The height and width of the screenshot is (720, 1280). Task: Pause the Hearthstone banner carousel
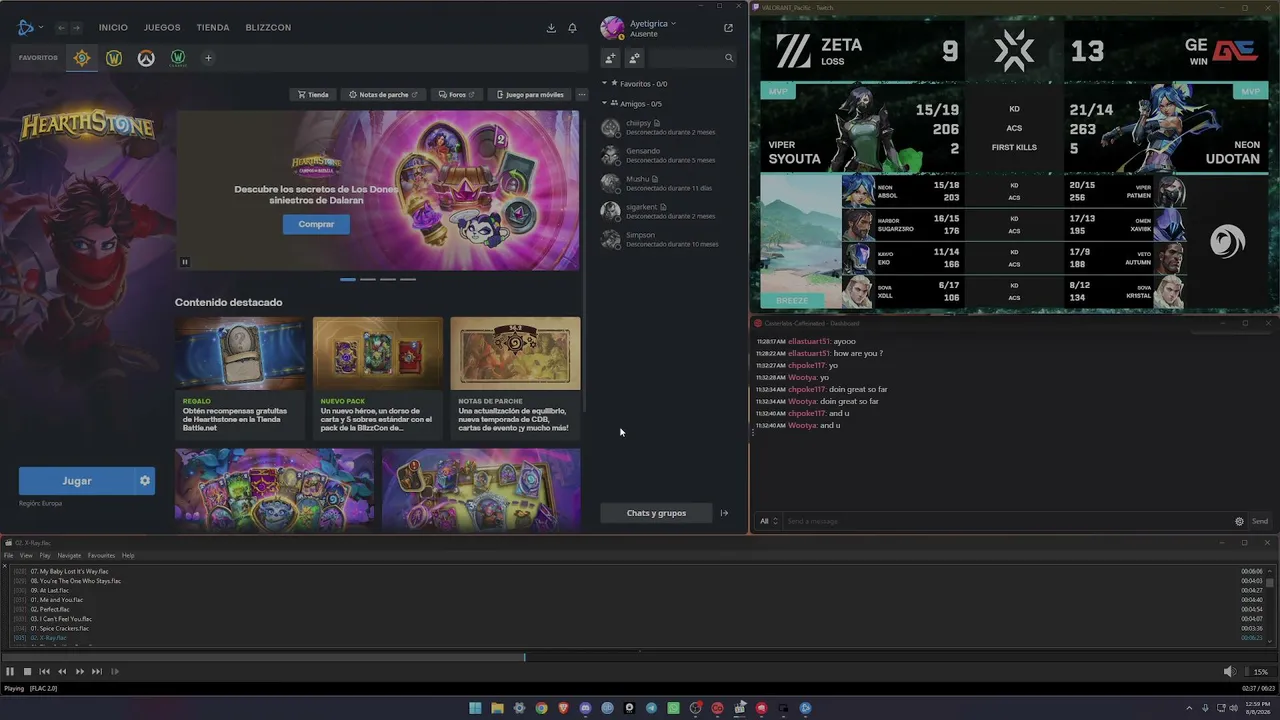[185, 262]
